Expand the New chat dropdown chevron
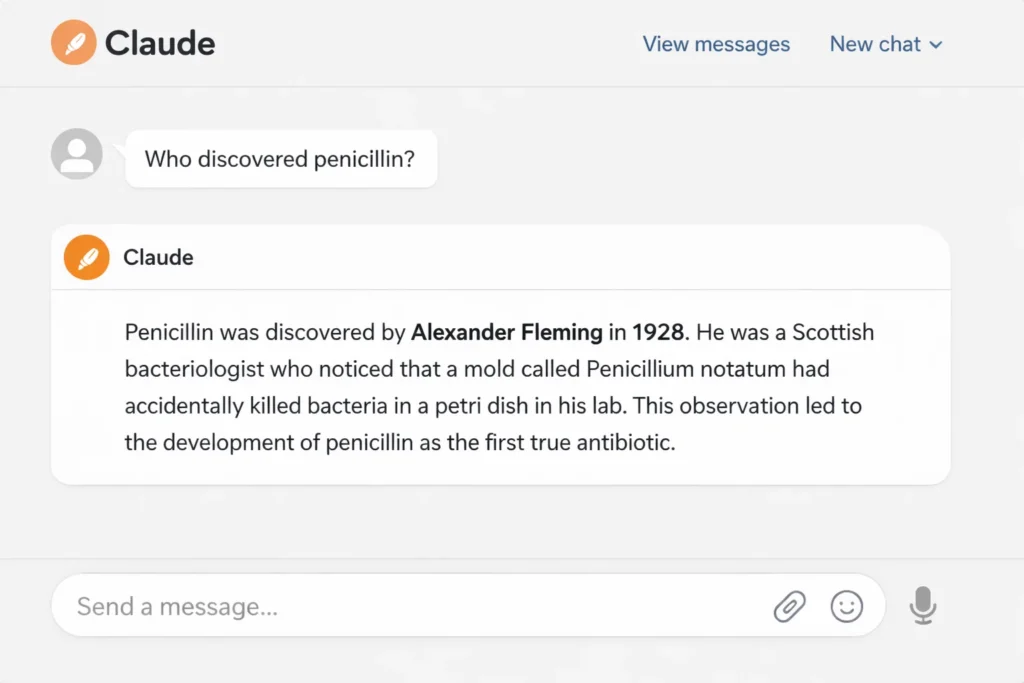This screenshot has height=683, width=1024. click(x=936, y=44)
